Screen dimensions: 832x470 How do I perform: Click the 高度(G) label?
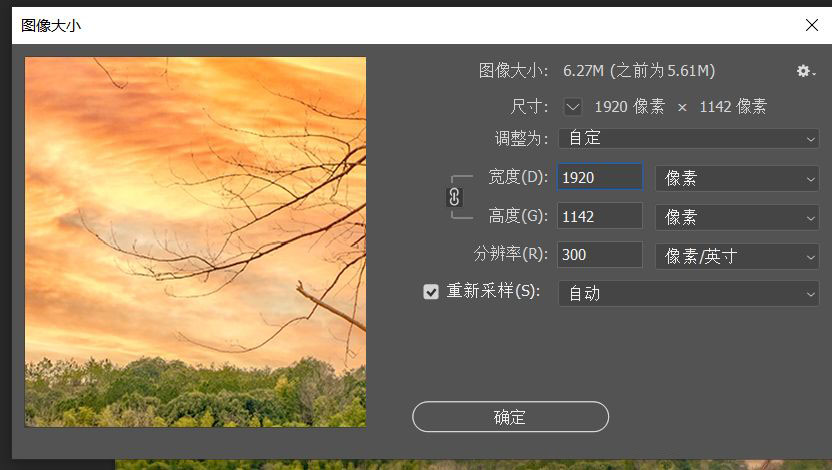click(x=518, y=216)
